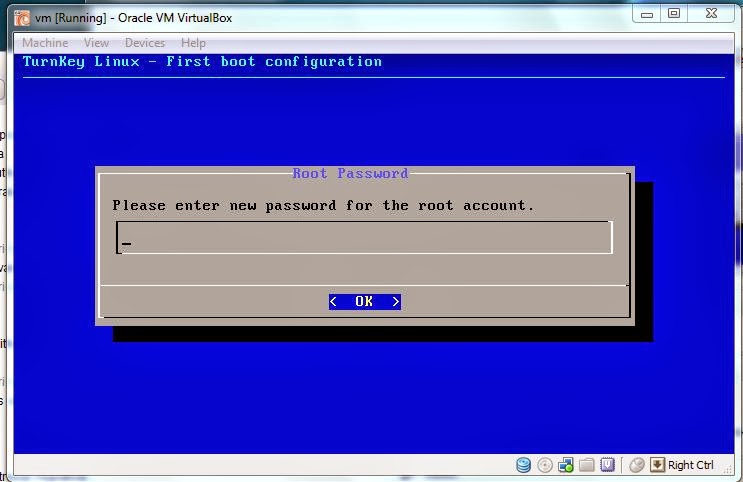Open the network adapter status icon
Image resolution: width=743 pixels, height=482 pixels.
point(565,465)
